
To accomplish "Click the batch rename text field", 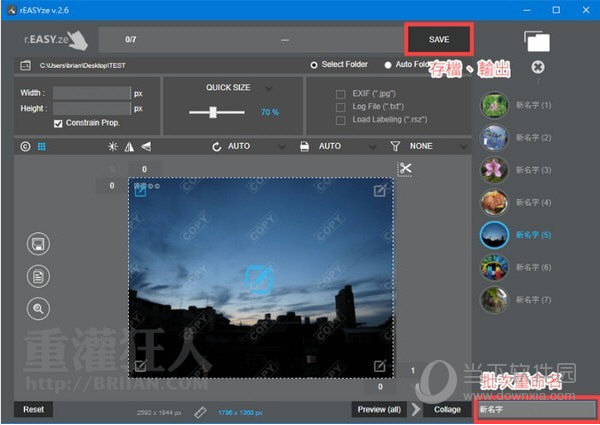I will [x=537, y=410].
